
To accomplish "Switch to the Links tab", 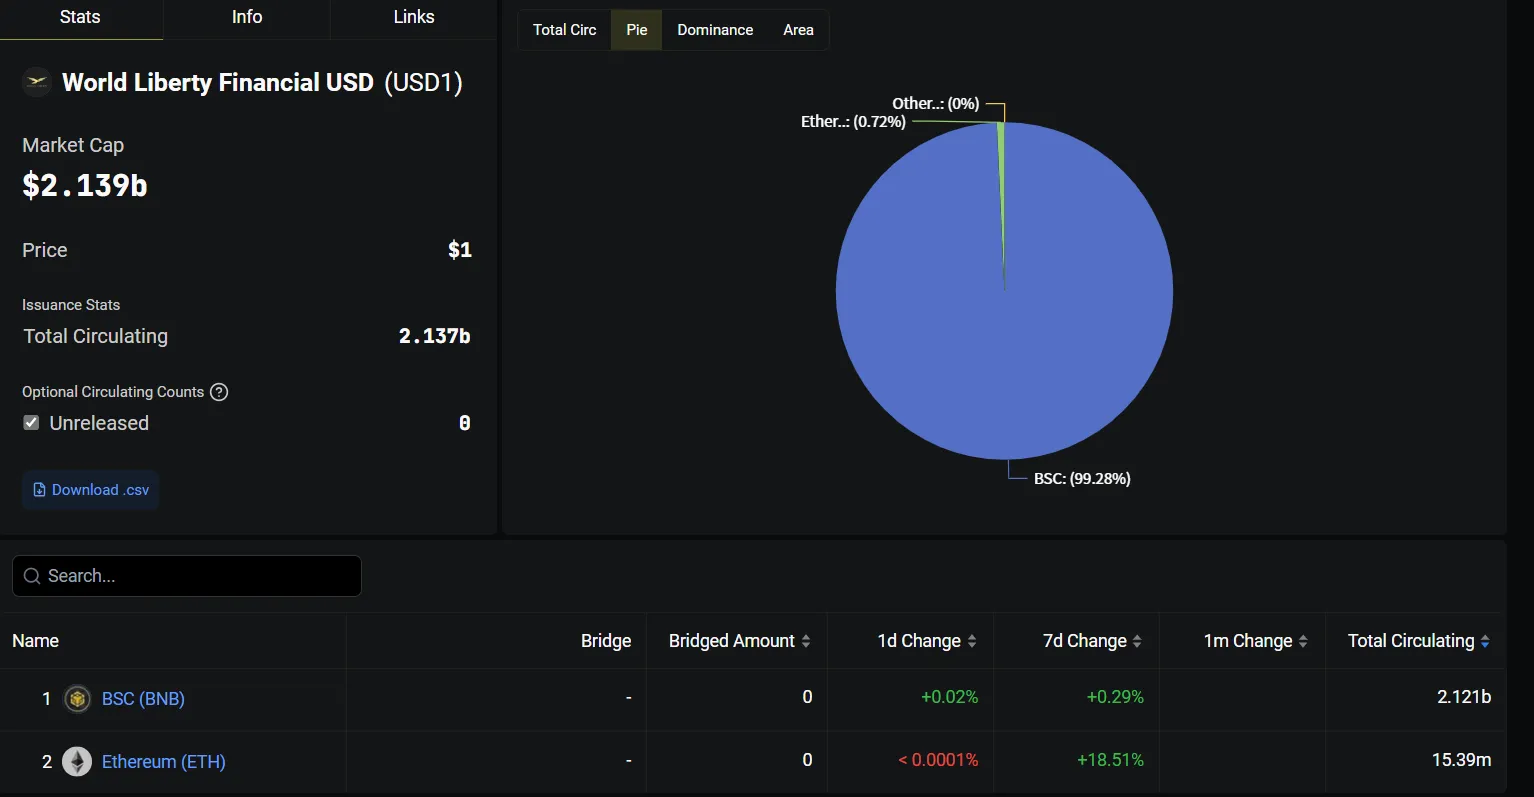I will (414, 17).
